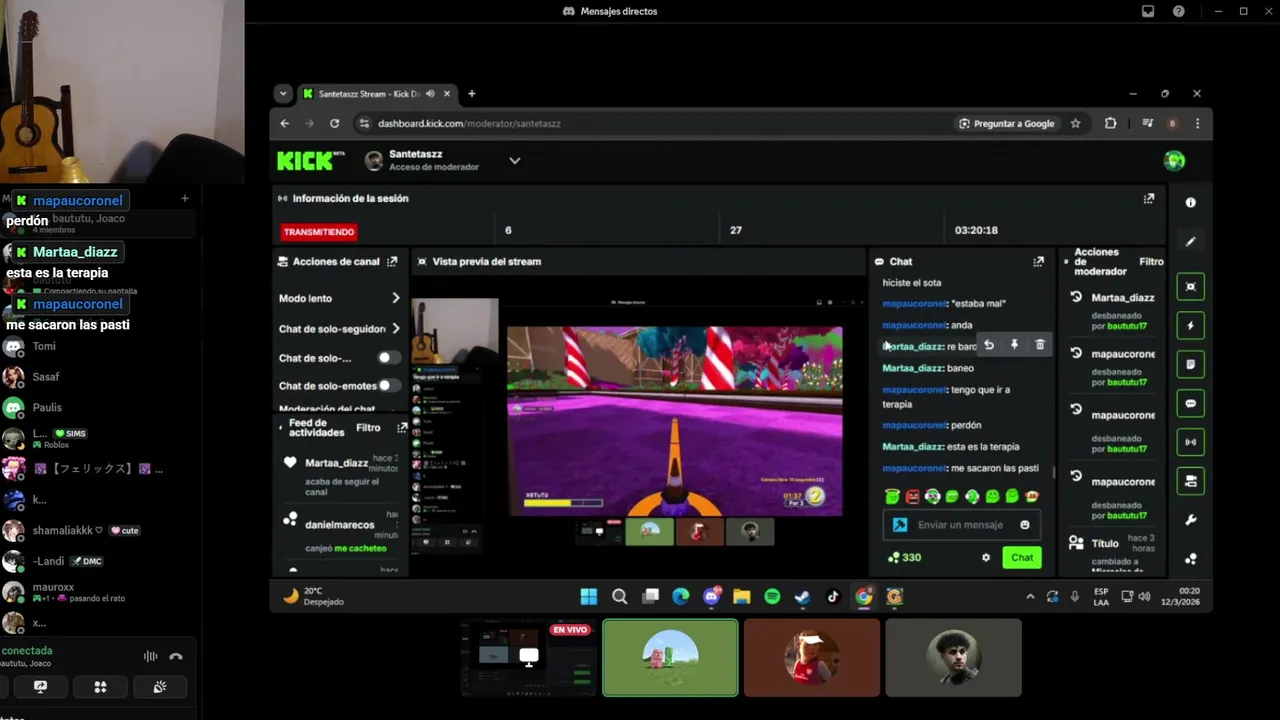Click the wrench settings icon in sidebar

(1190, 520)
